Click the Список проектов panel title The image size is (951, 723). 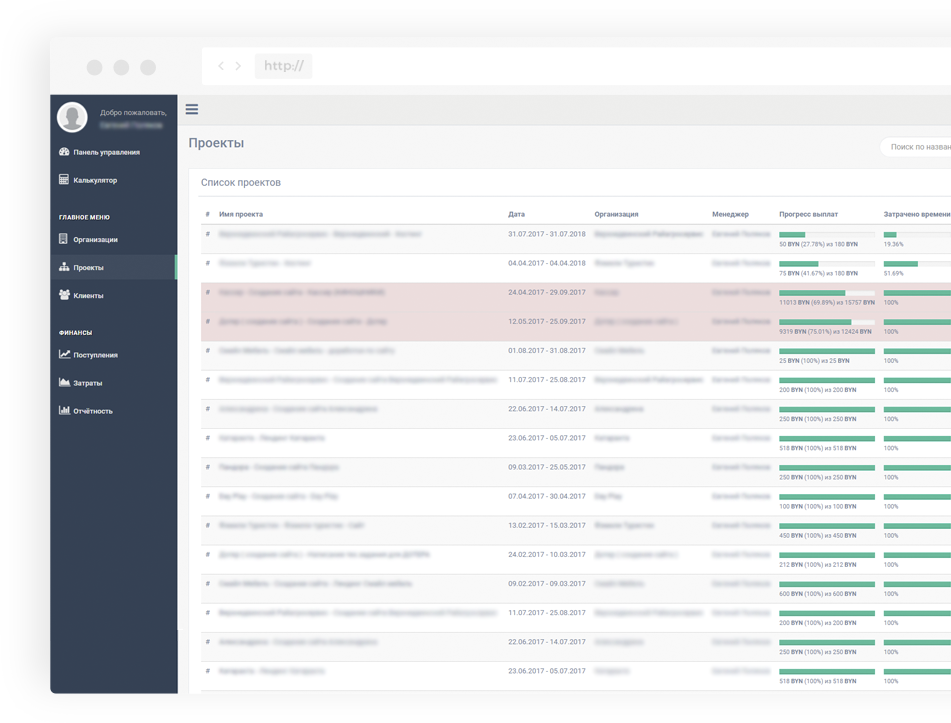pyautogui.click(x=241, y=183)
